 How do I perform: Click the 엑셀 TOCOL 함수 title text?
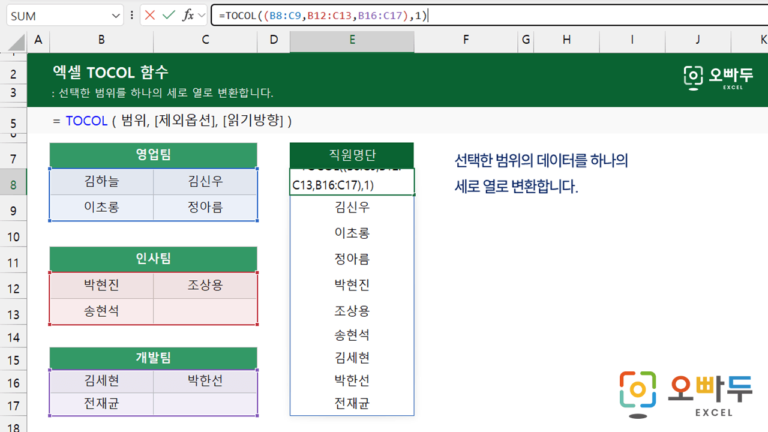(111, 73)
